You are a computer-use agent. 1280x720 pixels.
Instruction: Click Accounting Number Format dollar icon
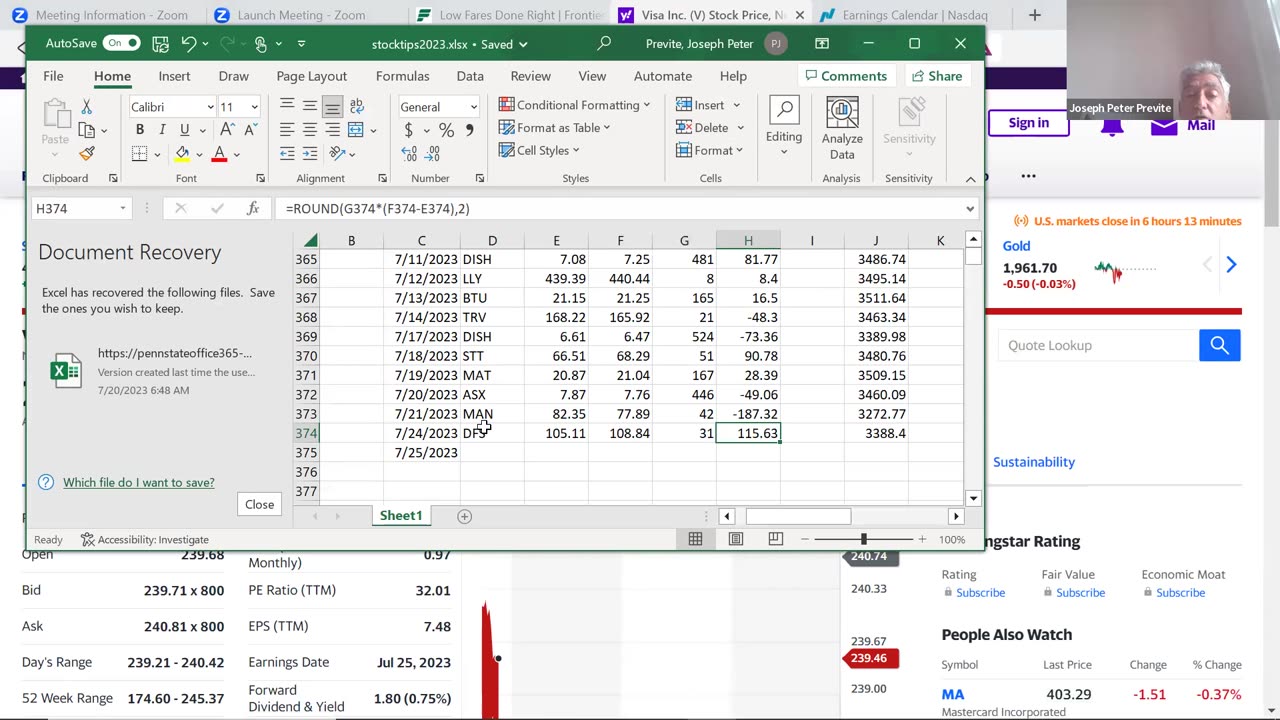[408, 130]
